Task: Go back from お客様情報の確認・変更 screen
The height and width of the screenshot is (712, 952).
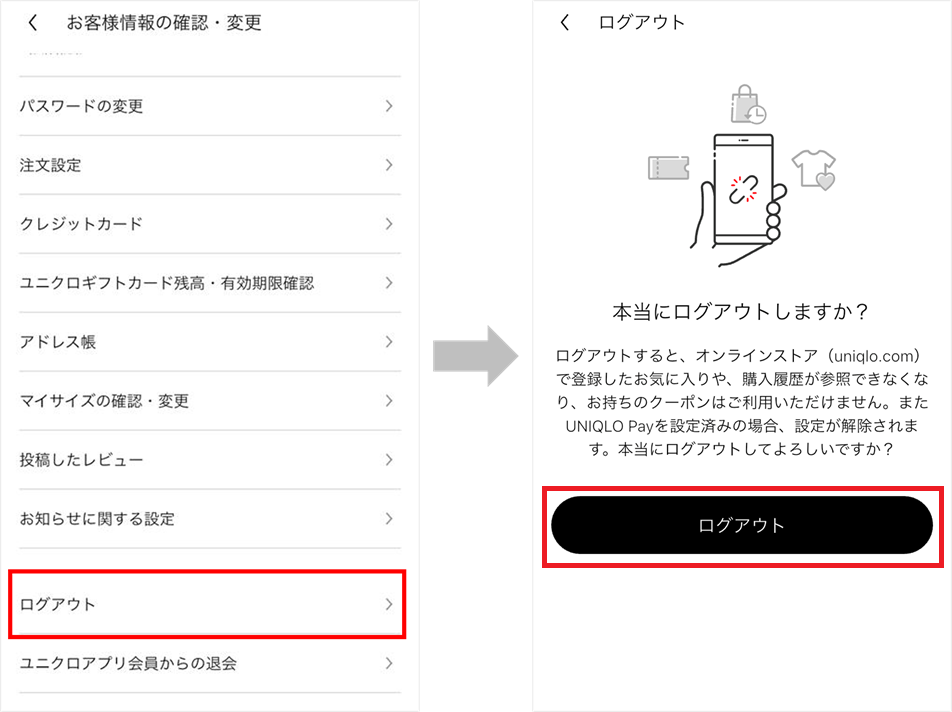Action: [x=33, y=23]
